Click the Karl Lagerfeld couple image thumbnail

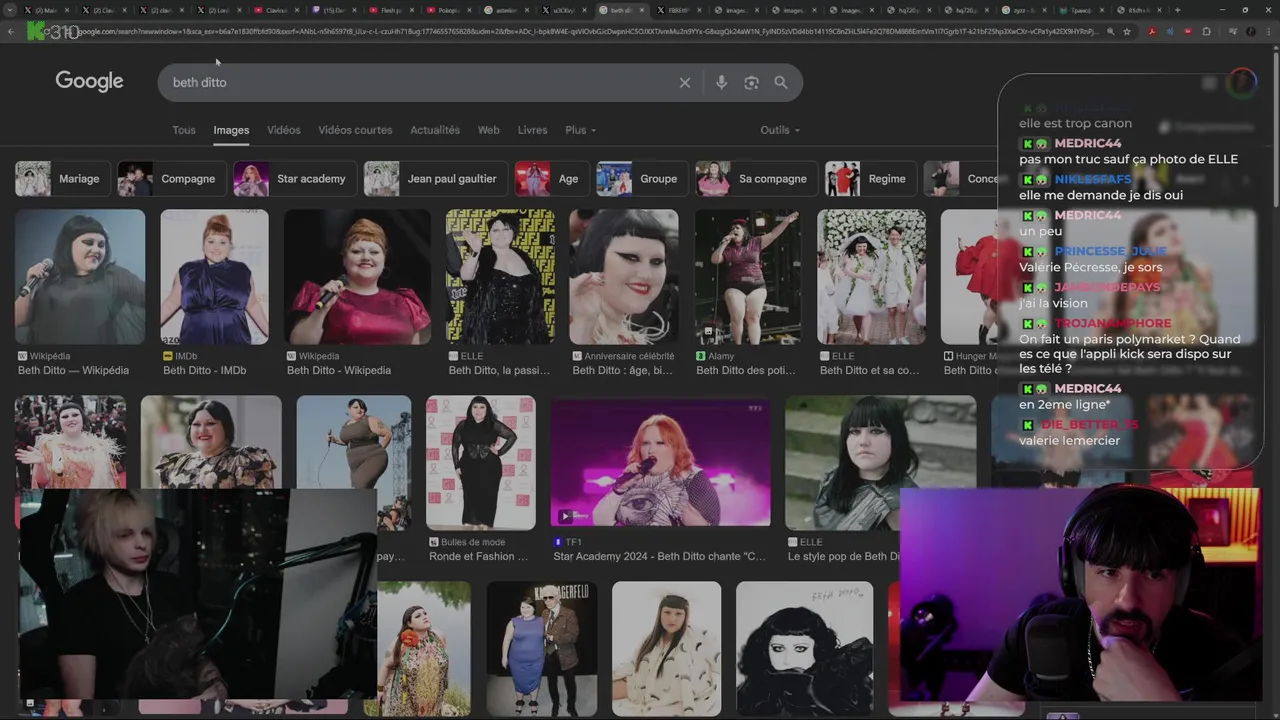point(542,649)
